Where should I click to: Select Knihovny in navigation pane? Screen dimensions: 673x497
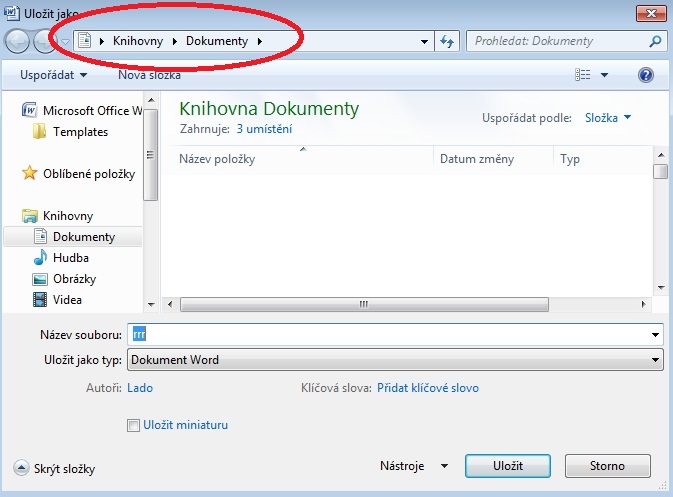tap(68, 216)
